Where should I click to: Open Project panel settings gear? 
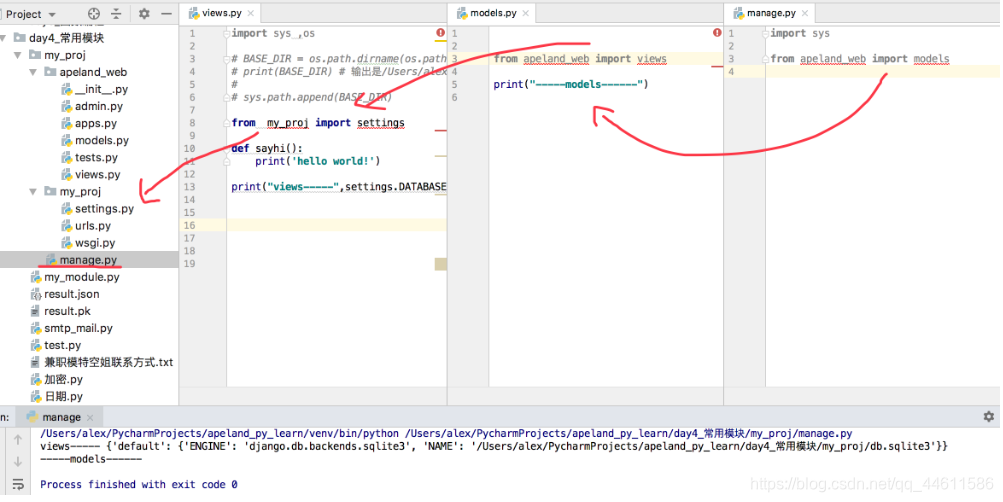[x=144, y=14]
